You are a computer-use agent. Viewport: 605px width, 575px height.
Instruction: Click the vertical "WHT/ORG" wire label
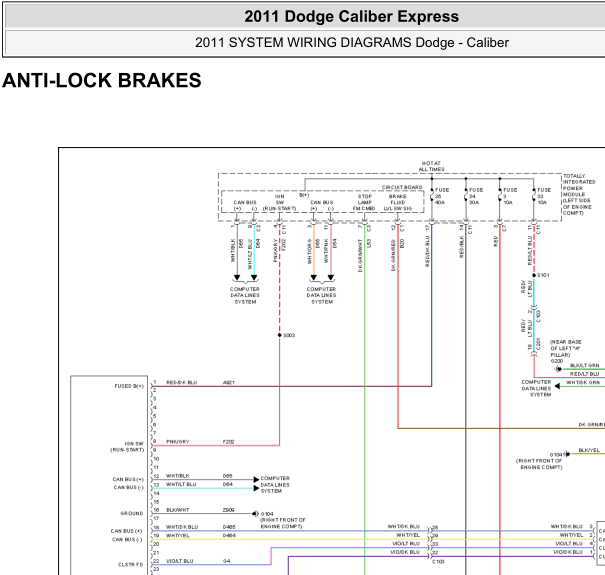point(309,252)
